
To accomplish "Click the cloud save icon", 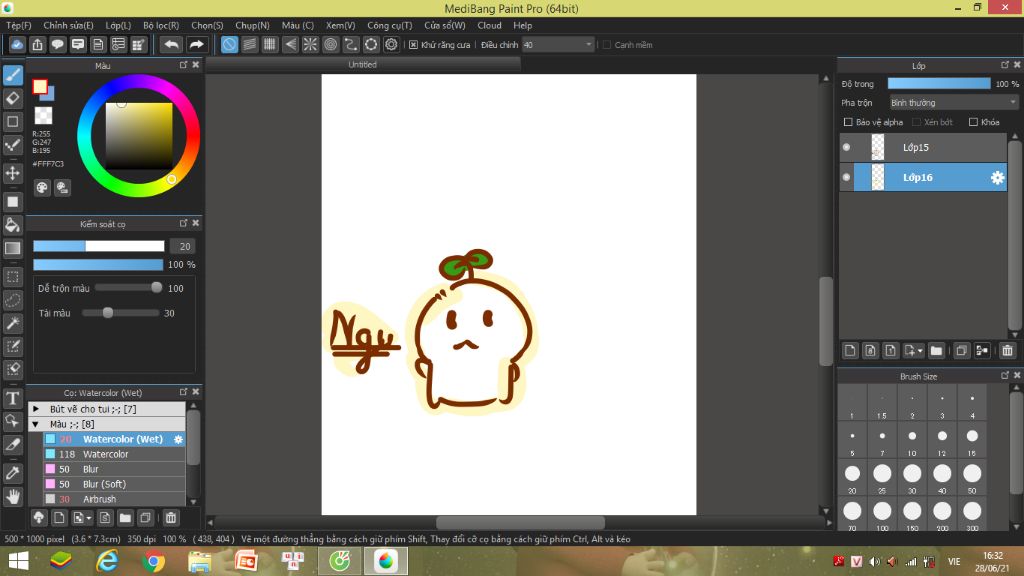I will pos(18,44).
